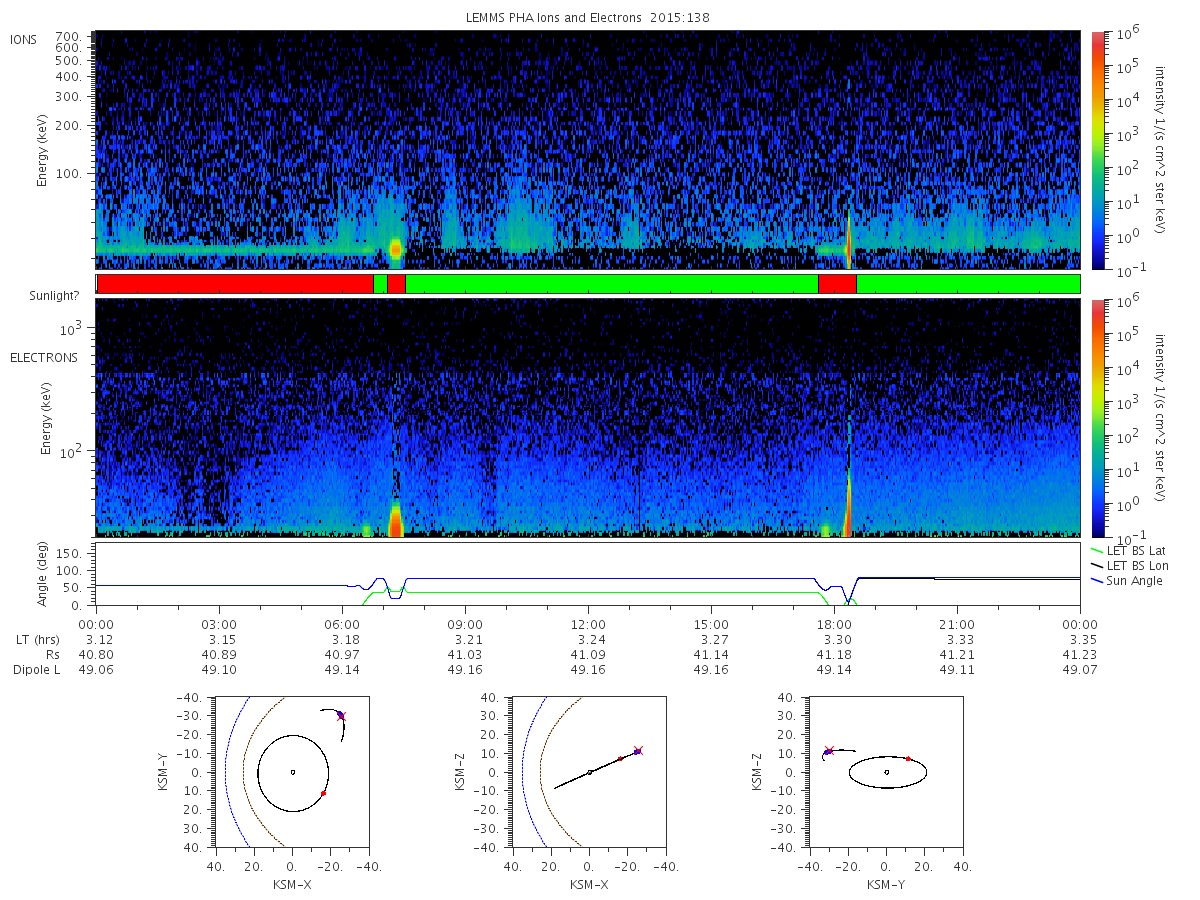Click Rs value 41.09
Viewport: 1200px width, 900px height.
click(588, 654)
